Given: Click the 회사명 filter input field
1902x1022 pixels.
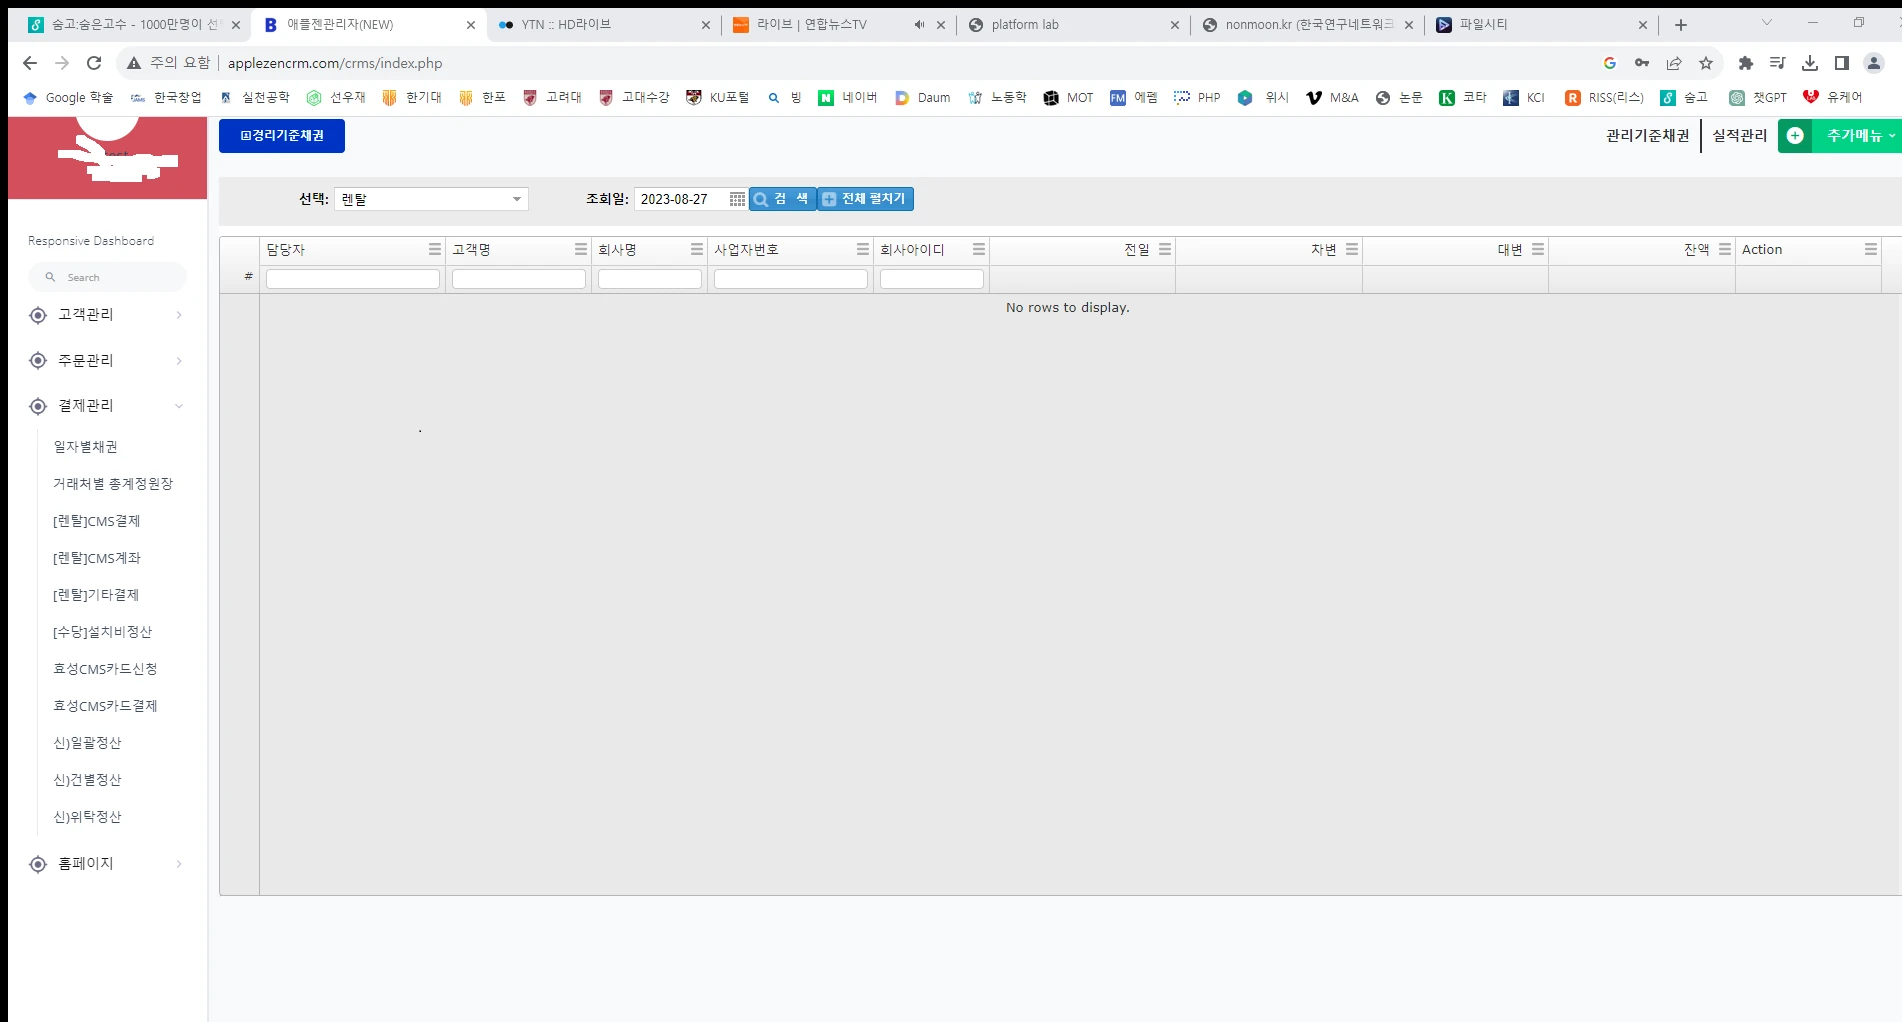Looking at the screenshot, I should [x=650, y=279].
